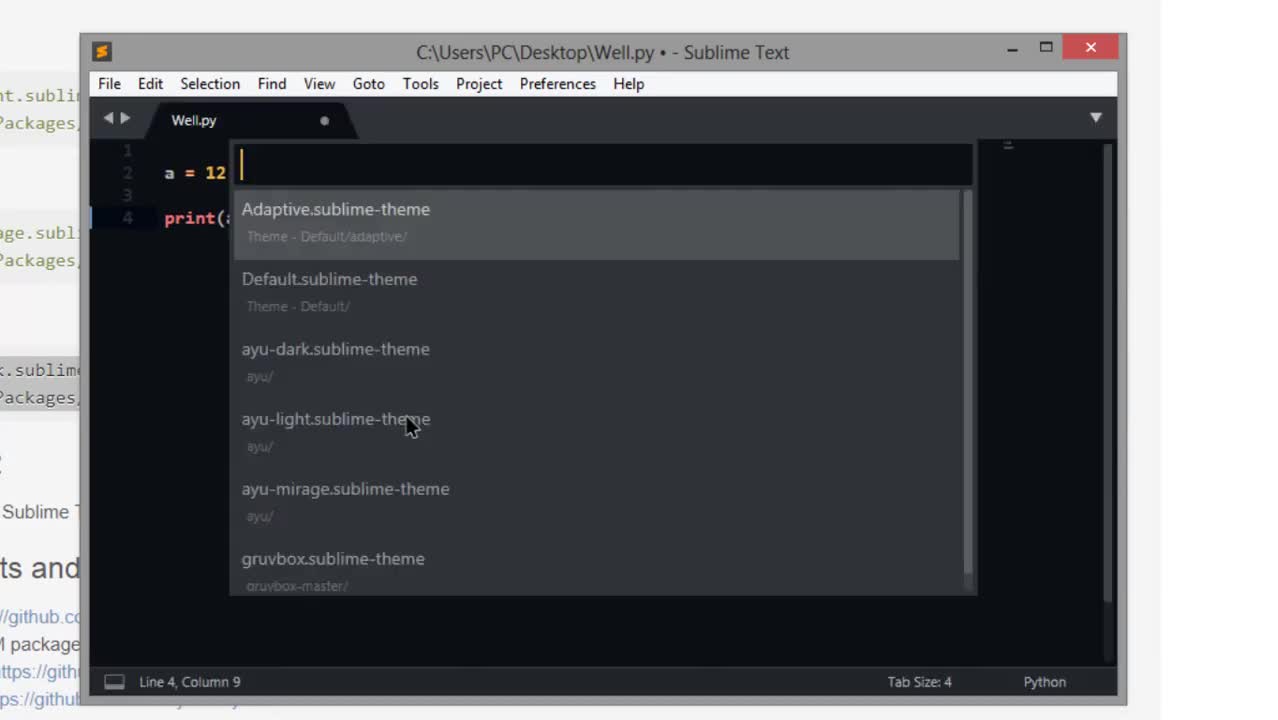Open the Goto menu
1278x720 pixels.
pyautogui.click(x=368, y=84)
